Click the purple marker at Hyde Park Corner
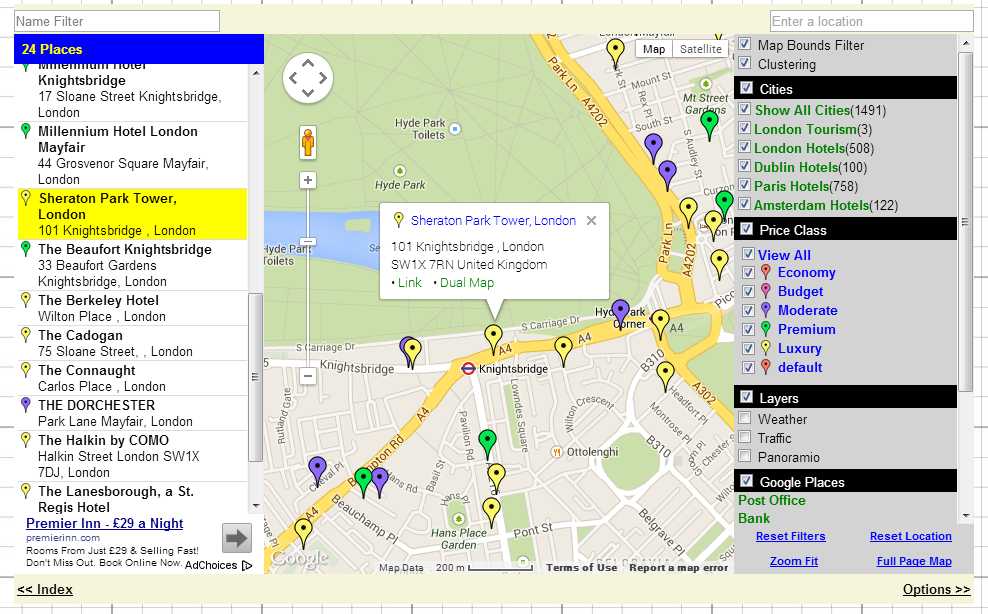Screen dimensions: 988x614 click(621, 314)
